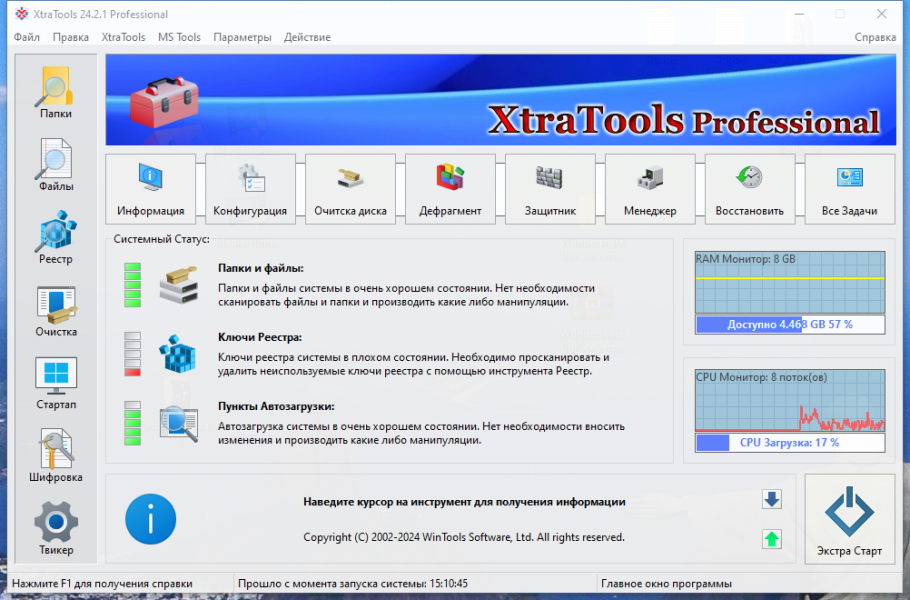
Task: Click the Экстра Старт button
Action: [850, 519]
